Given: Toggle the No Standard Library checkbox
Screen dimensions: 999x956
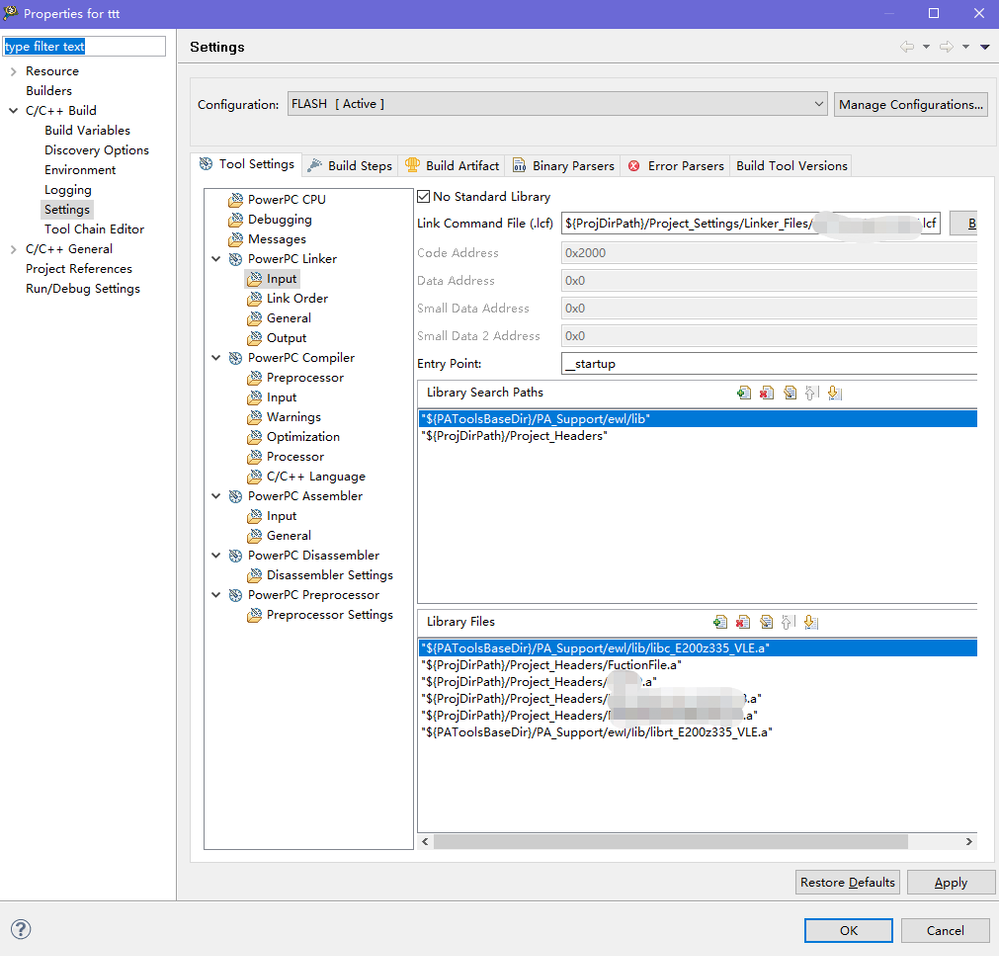Looking at the screenshot, I should 424,197.
